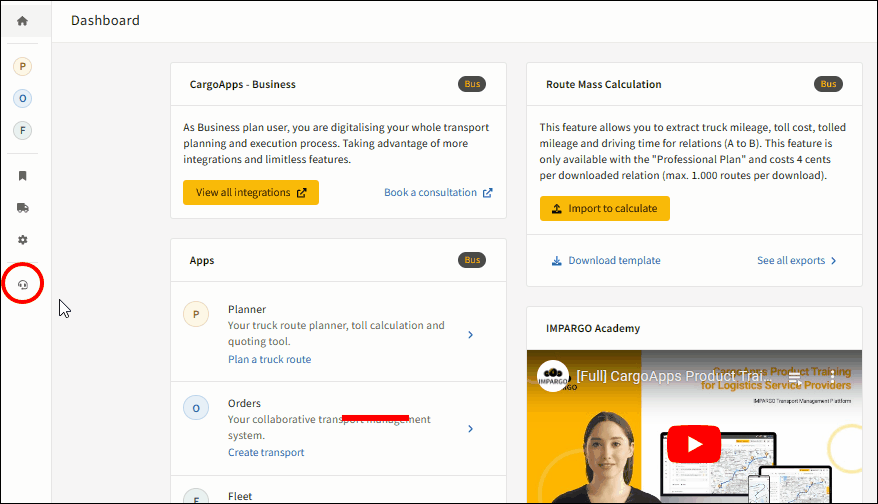This screenshot has width=878, height=504.
Task: Click the Dashboard page heading
Action: [105, 21]
